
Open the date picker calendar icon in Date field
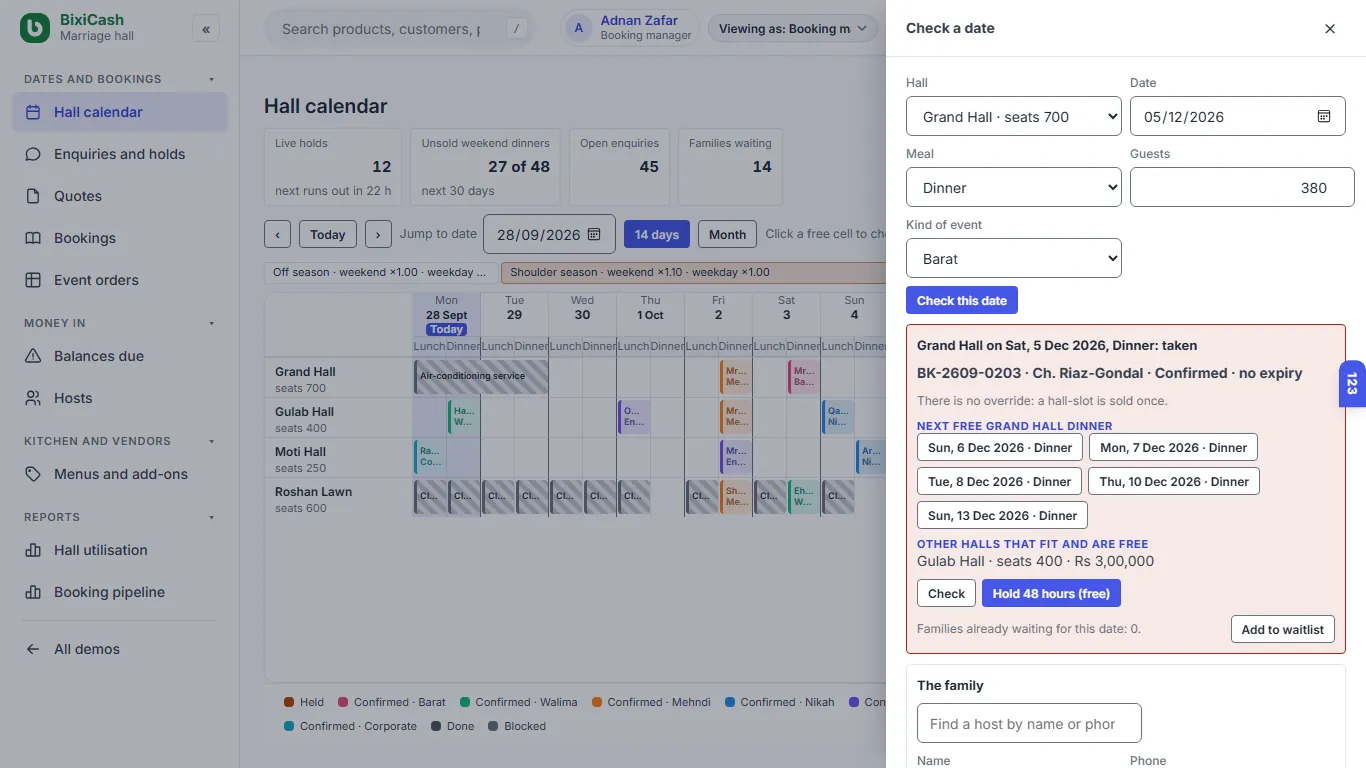pos(1324,116)
